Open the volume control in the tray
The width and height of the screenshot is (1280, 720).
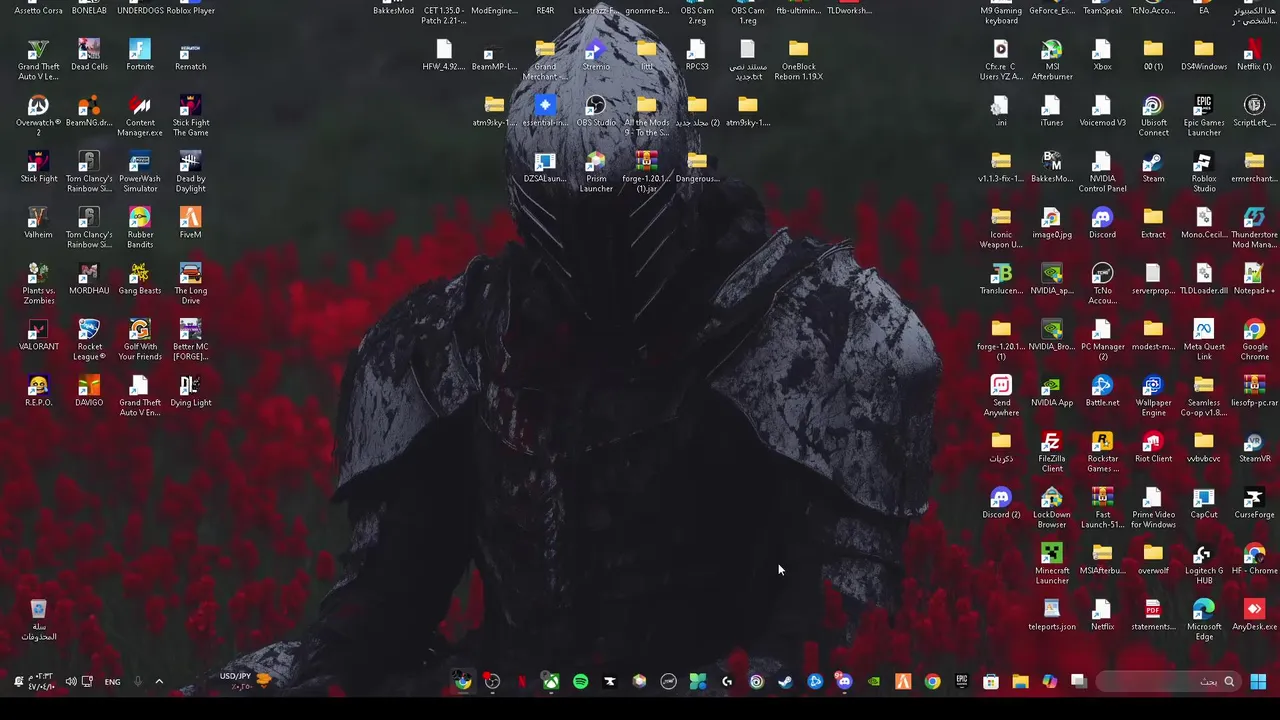pyautogui.click(x=71, y=682)
